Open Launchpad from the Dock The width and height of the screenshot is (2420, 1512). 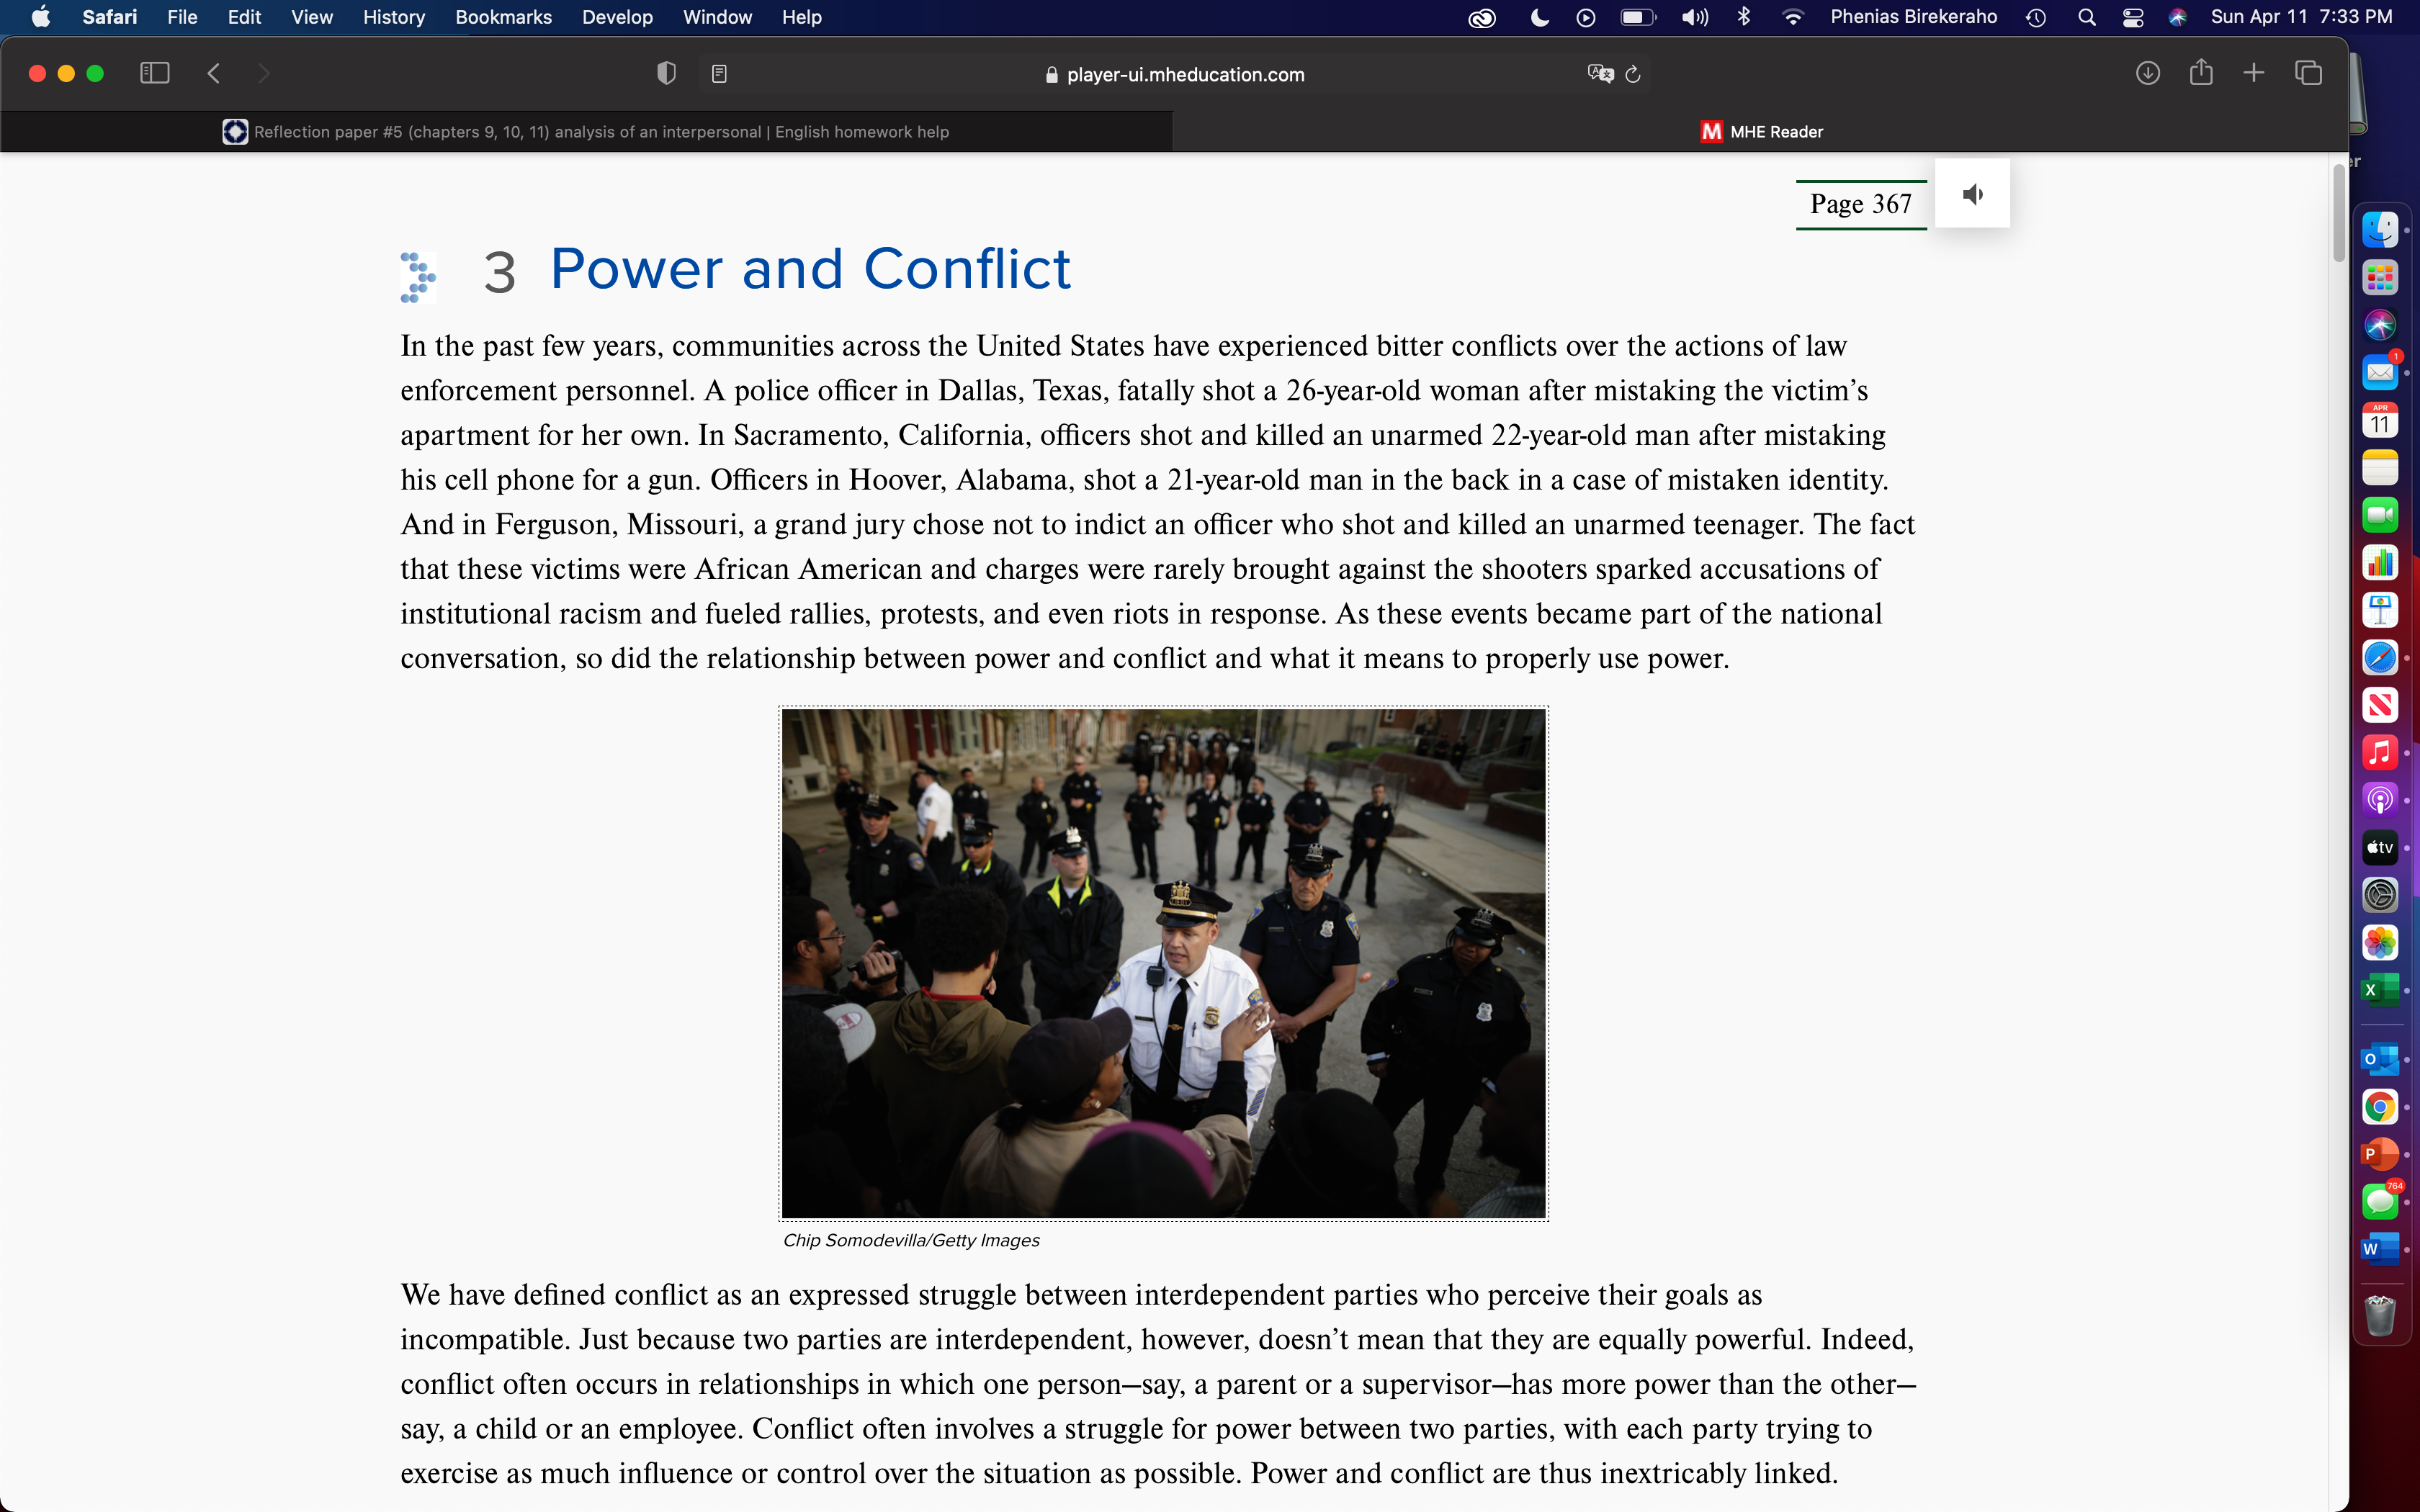(x=2380, y=278)
